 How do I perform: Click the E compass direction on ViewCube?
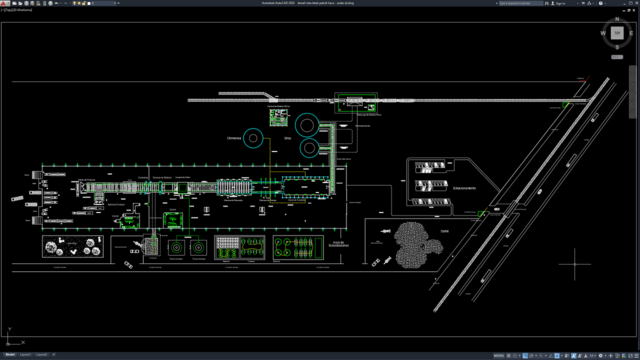[631, 33]
